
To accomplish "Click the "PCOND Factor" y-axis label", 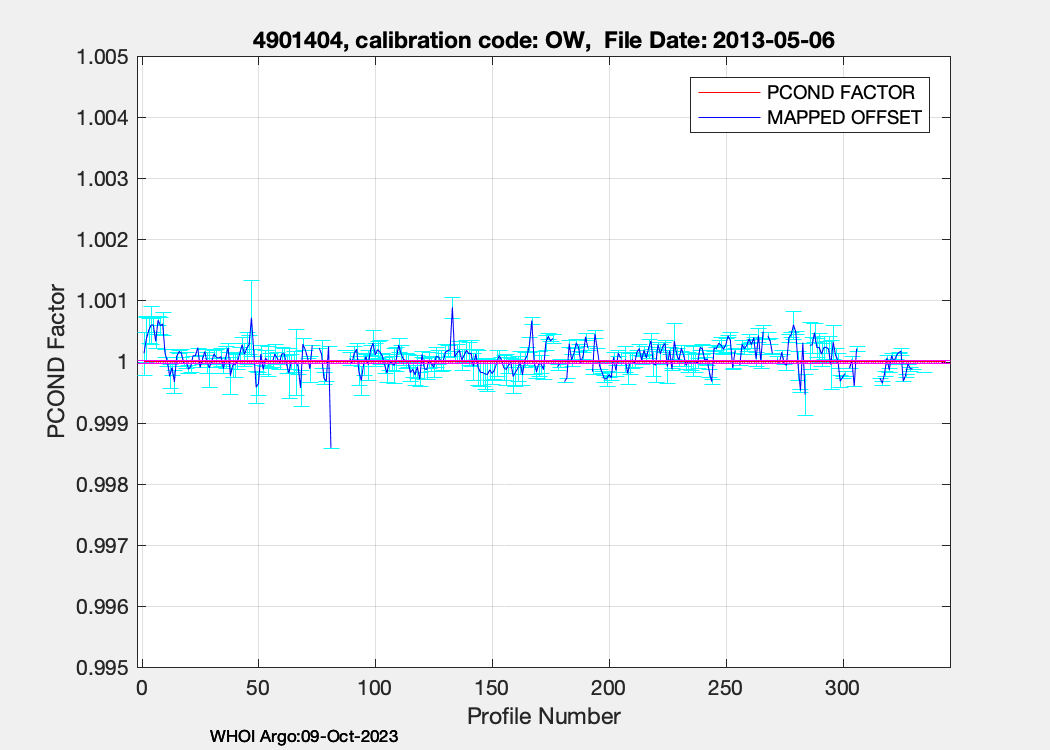I will [58, 363].
